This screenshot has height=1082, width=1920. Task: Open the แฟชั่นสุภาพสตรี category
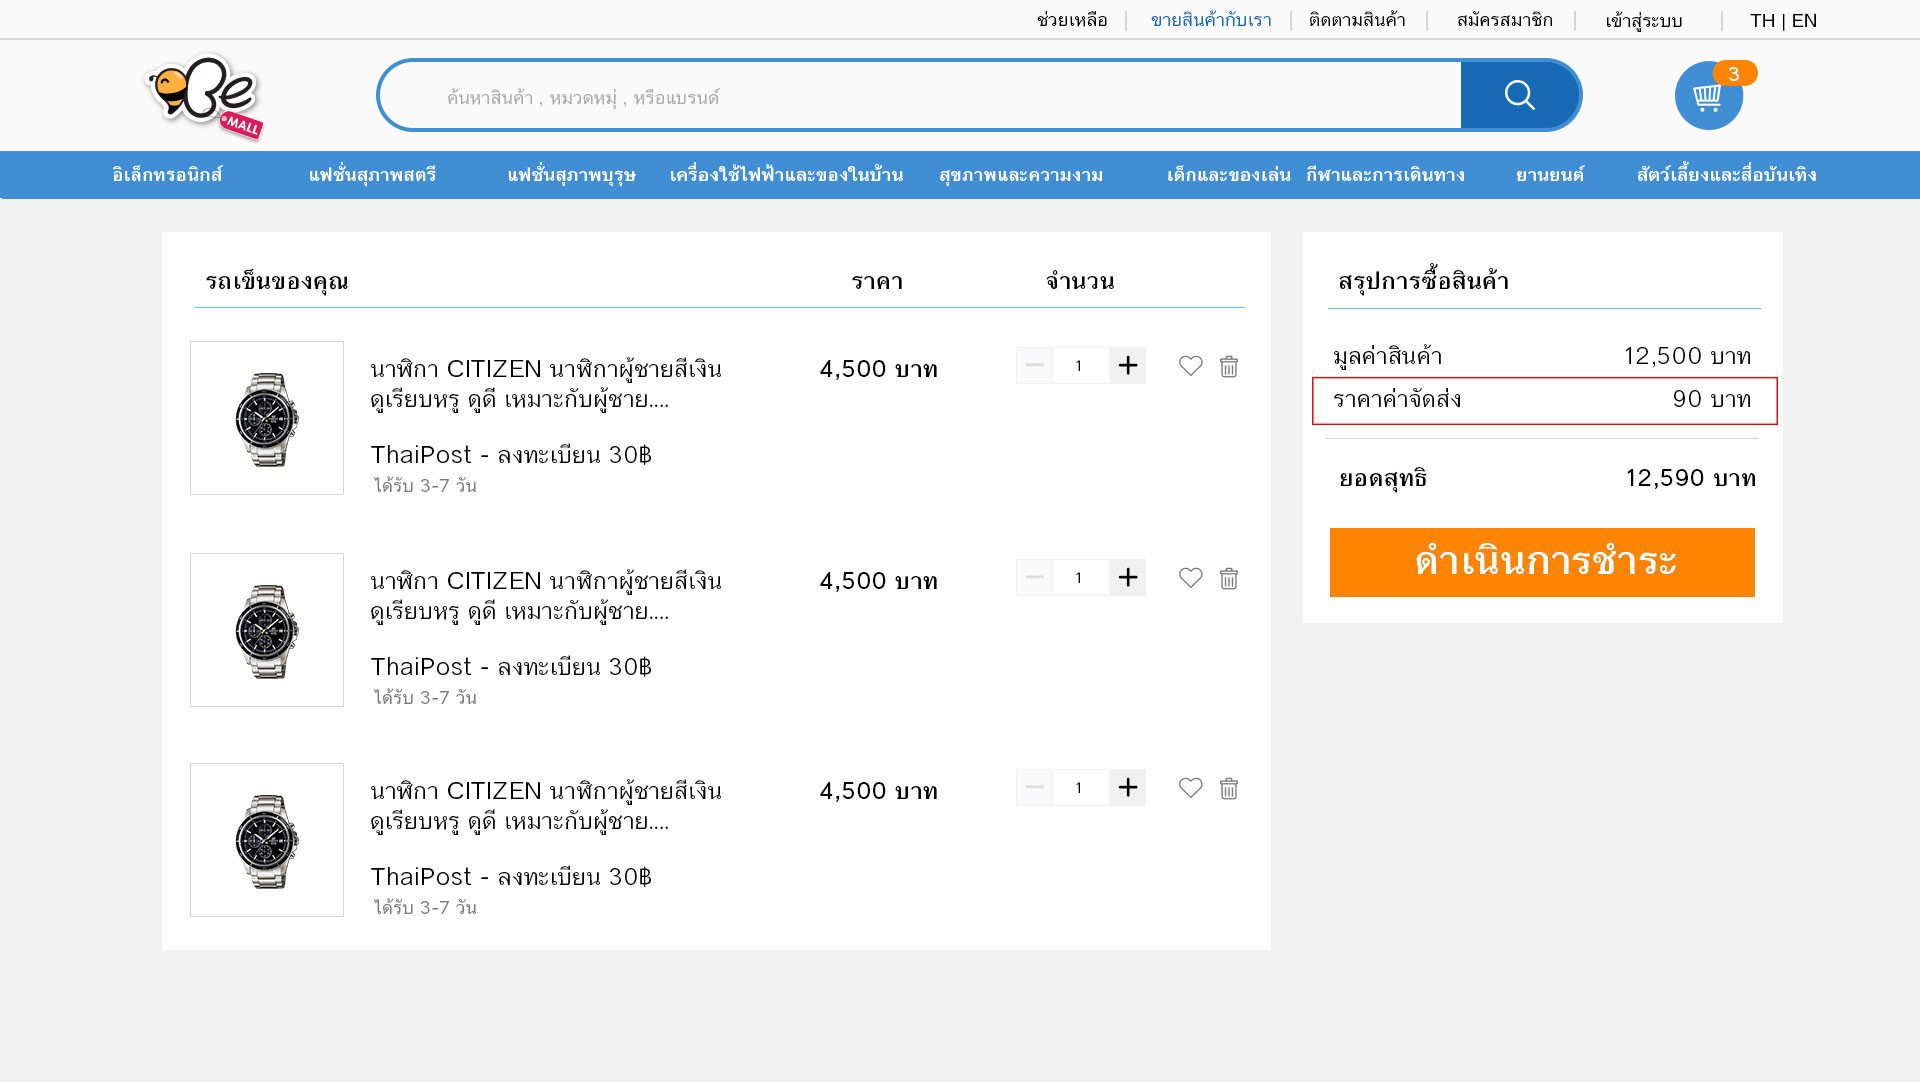coord(372,175)
